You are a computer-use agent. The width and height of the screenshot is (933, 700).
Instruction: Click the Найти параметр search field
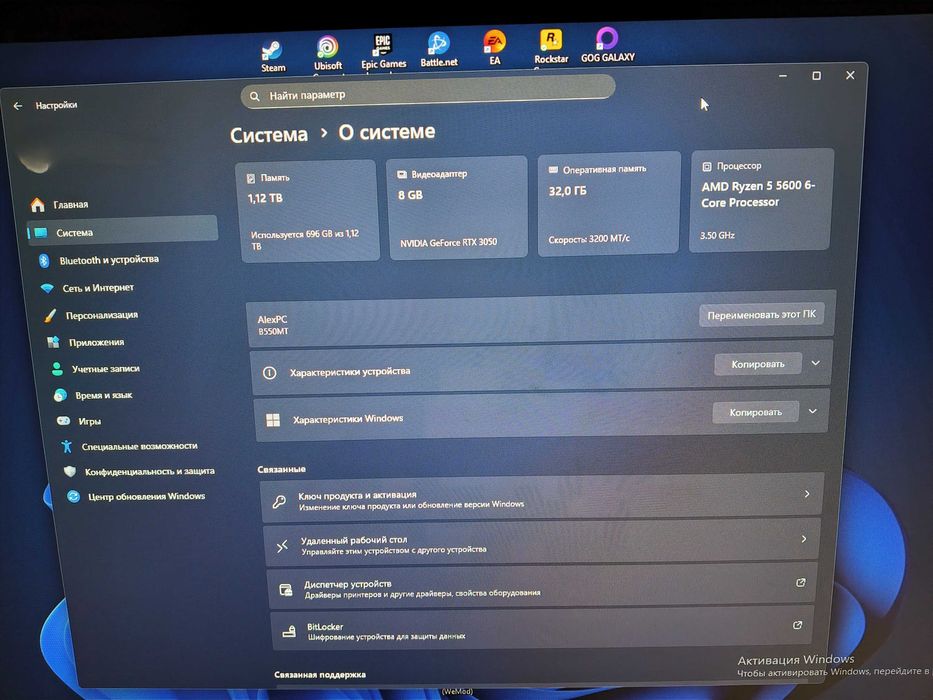(427, 92)
